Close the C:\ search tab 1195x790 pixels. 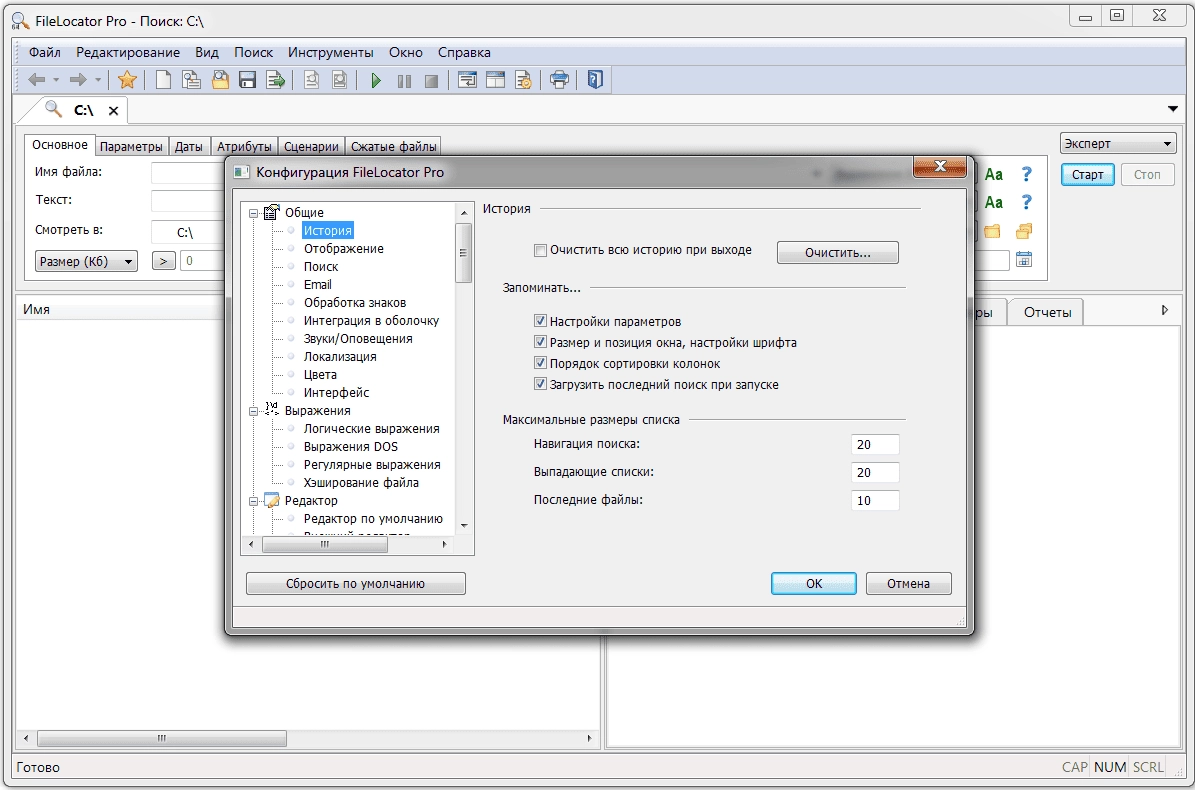pyautogui.click(x=114, y=110)
